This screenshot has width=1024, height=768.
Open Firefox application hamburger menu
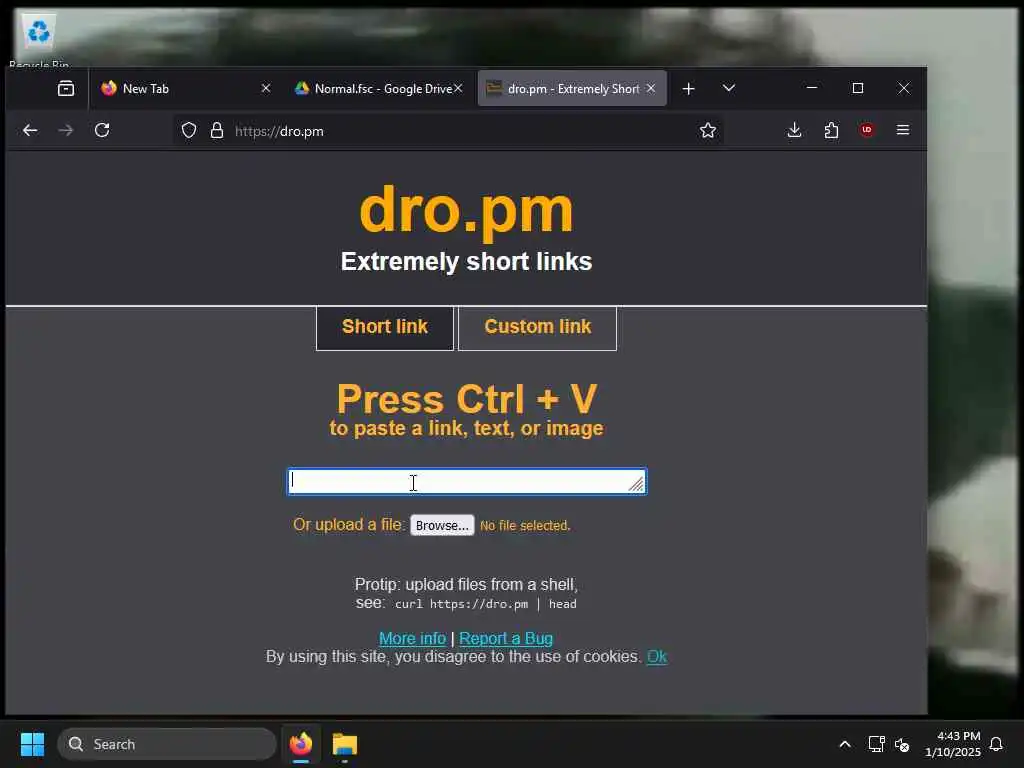pos(903,130)
